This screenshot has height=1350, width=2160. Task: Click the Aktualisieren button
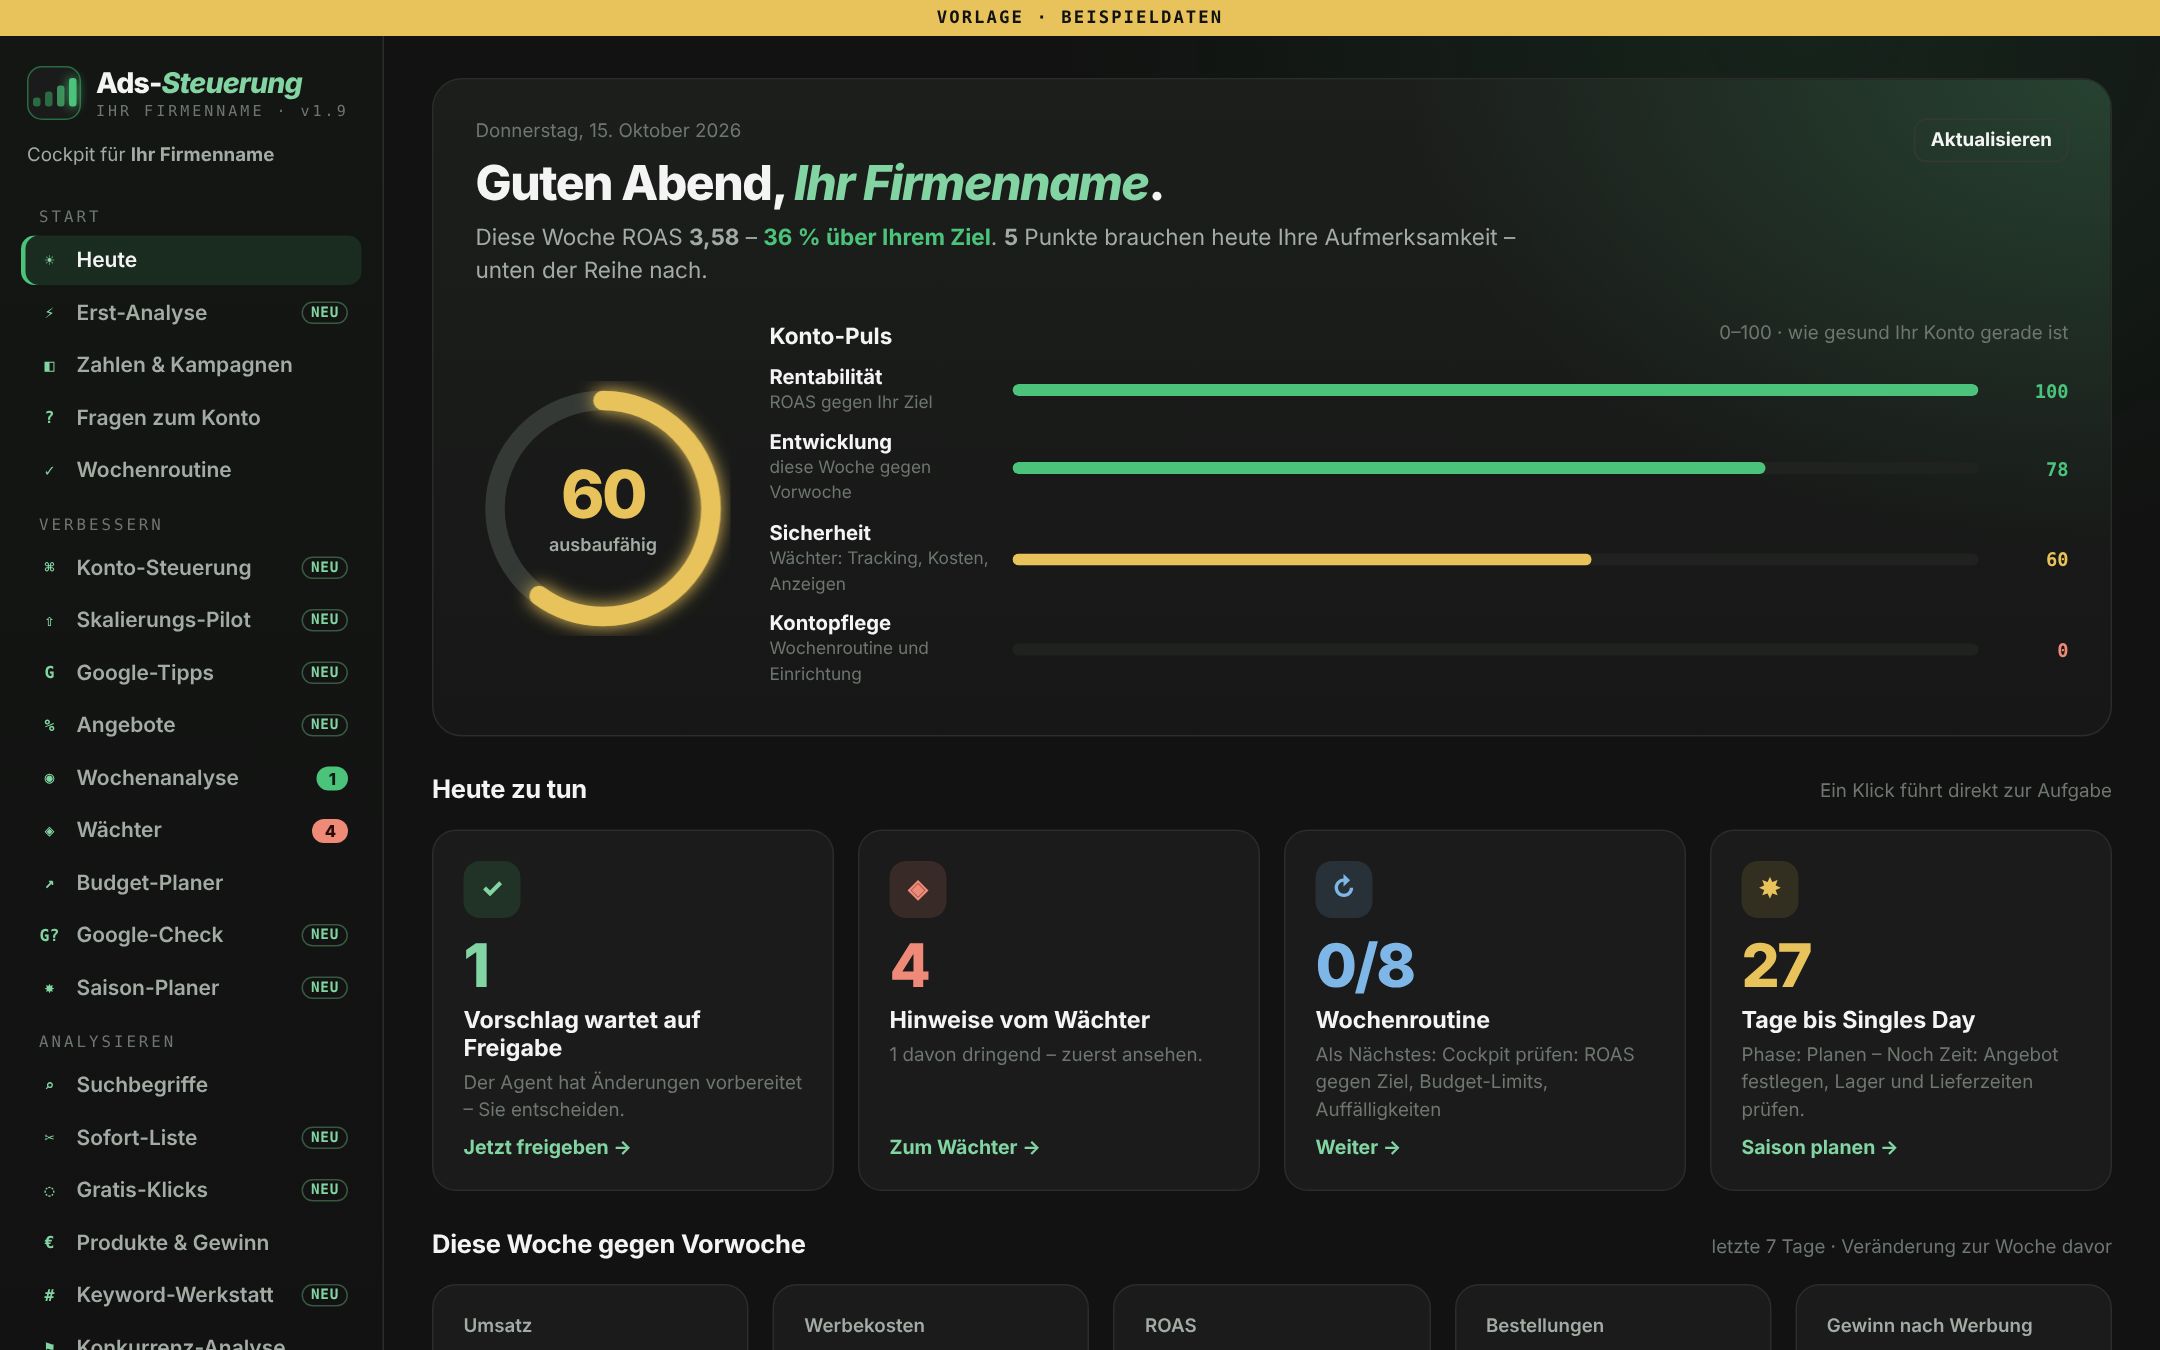click(x=1990, y=140)
